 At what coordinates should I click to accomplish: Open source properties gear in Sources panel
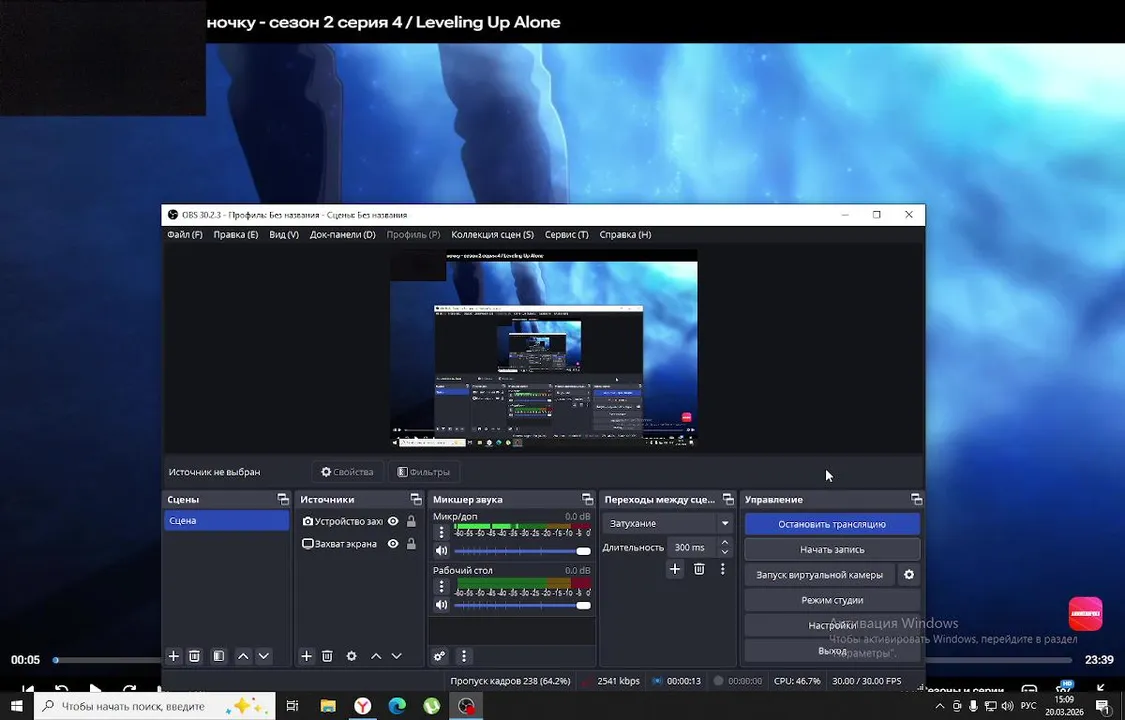[352, 656]
